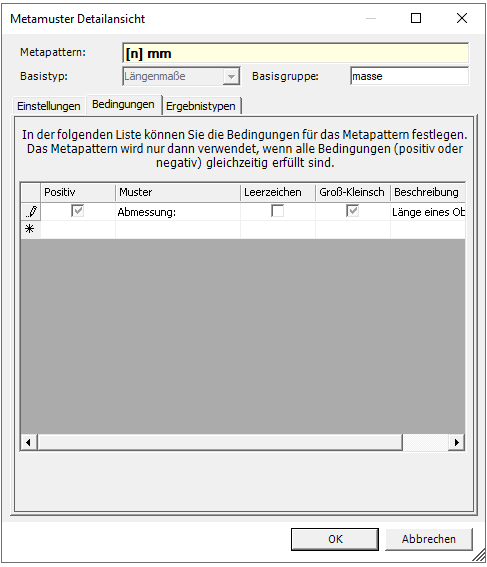The height and width of the screenshot is (567, 487).
Task: Click the scroll right arrow
Action: pos(456,442)
